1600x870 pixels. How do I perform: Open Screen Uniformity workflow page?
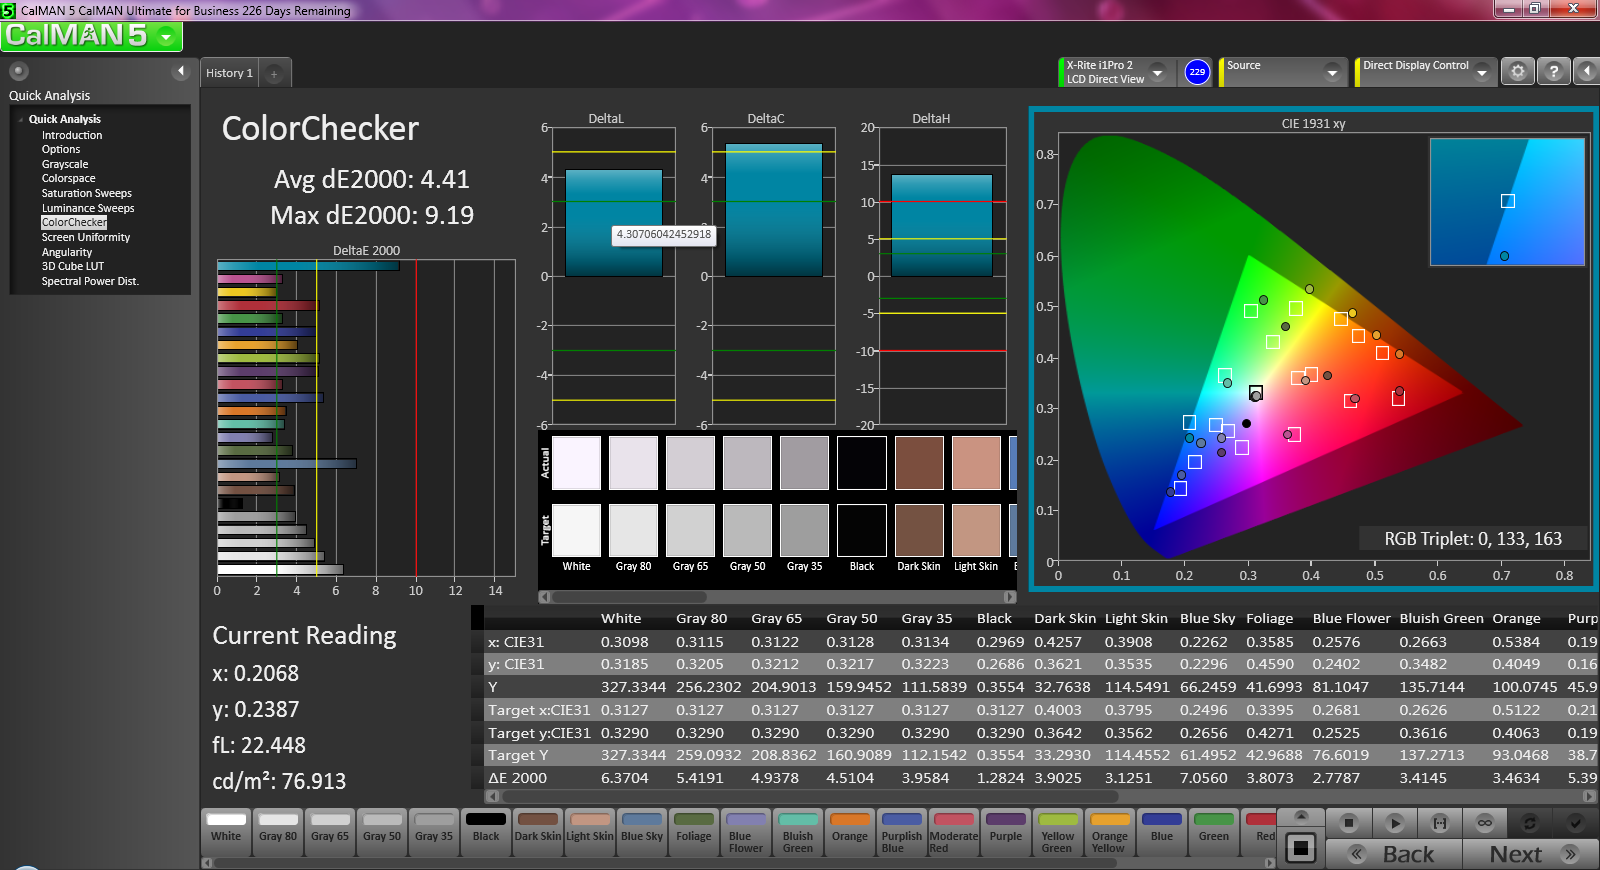tap(86, 237)
